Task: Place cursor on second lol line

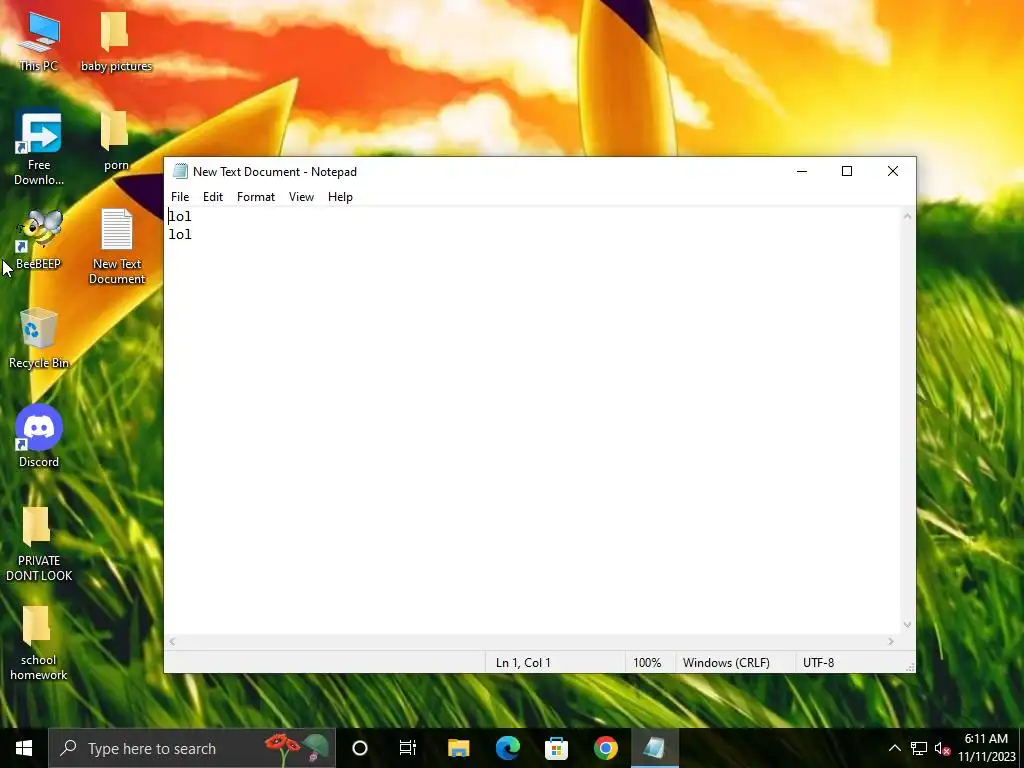Action: click(180, 234)
